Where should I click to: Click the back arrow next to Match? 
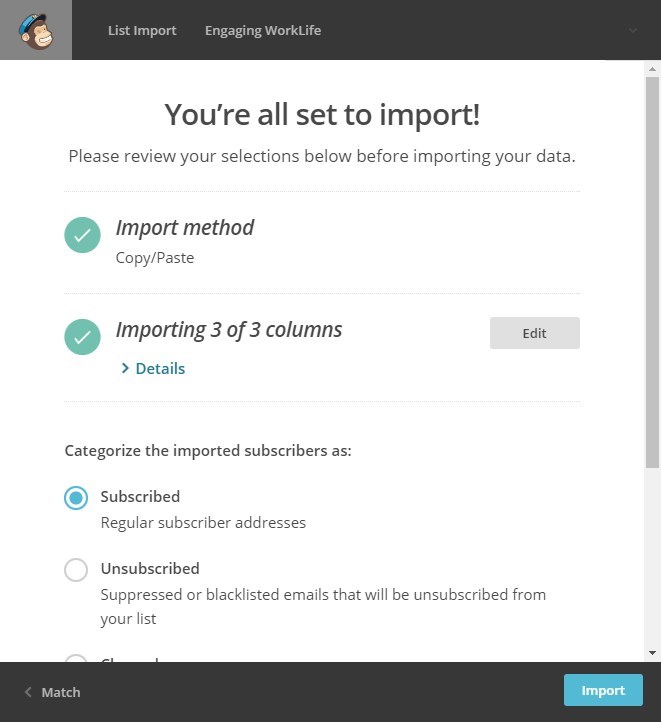coord(28,692)
